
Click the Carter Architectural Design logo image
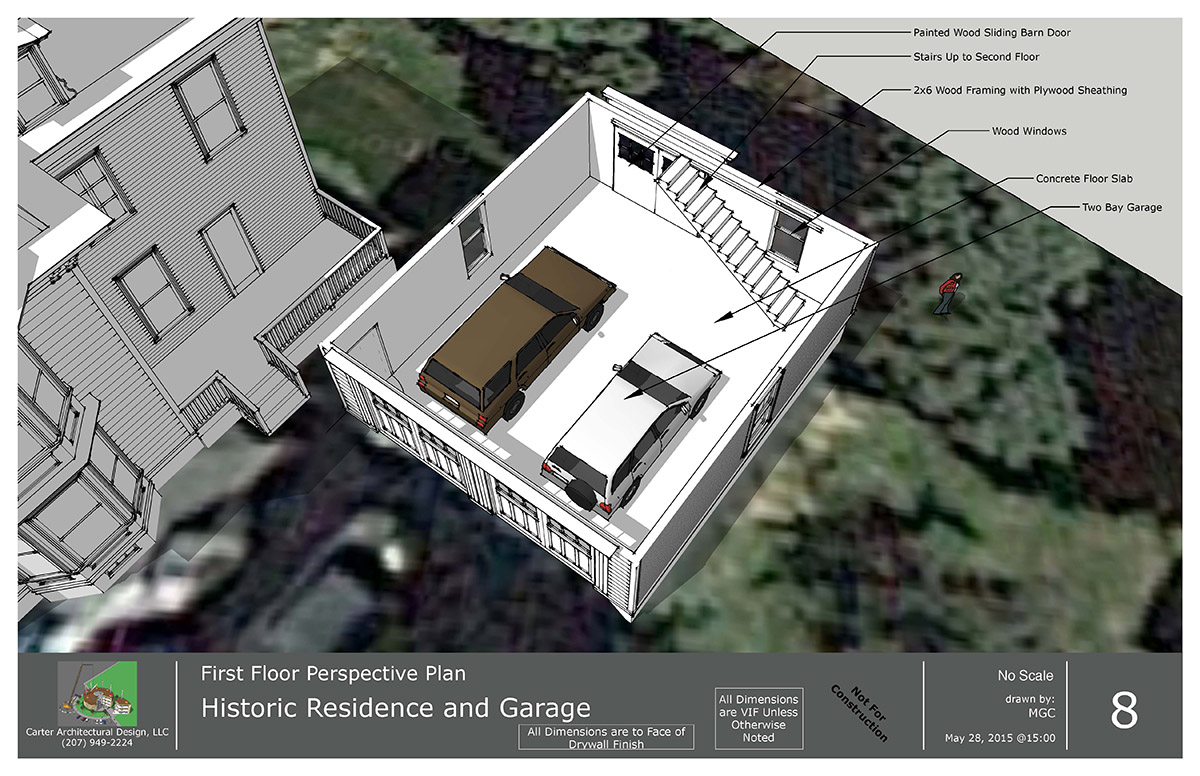[x=98, y=693]
